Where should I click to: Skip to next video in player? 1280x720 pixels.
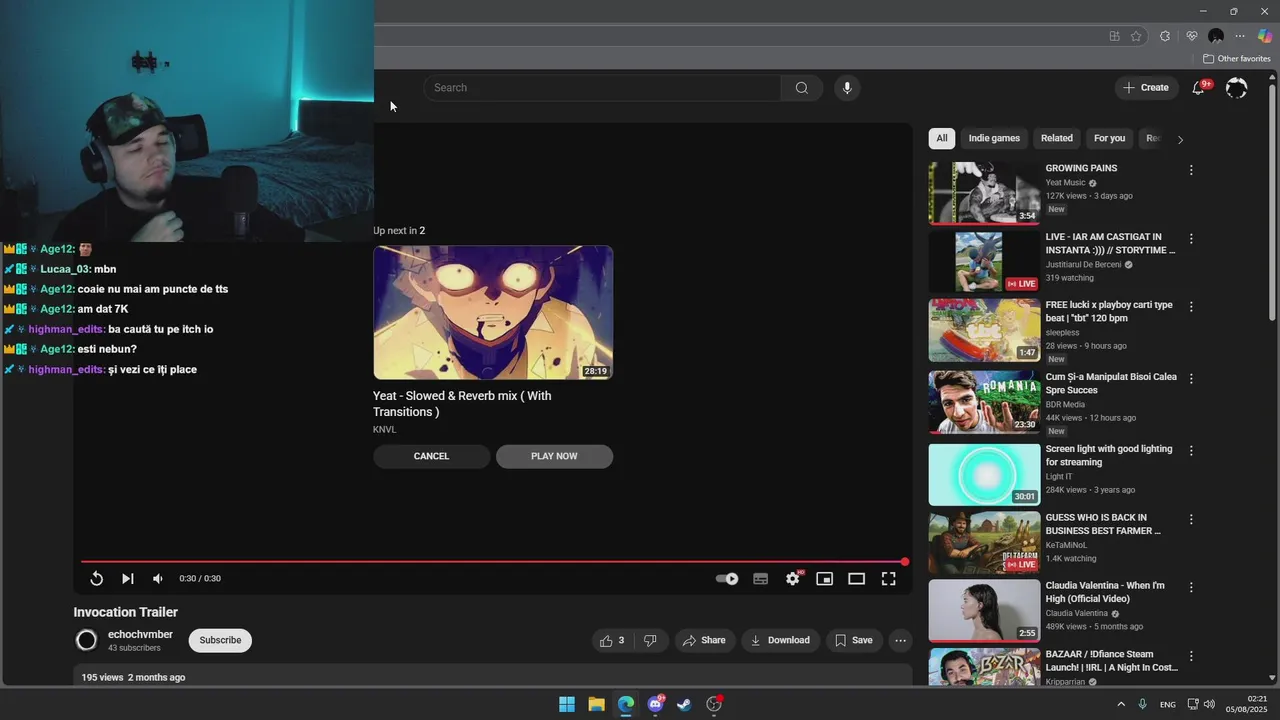(127, 579)
